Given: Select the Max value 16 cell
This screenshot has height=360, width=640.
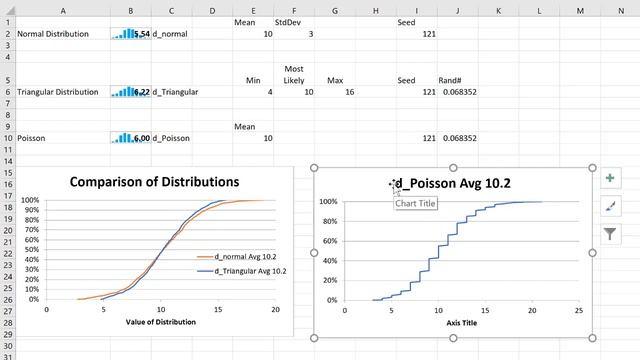Looking at the screenshot, I should point(335,92).
